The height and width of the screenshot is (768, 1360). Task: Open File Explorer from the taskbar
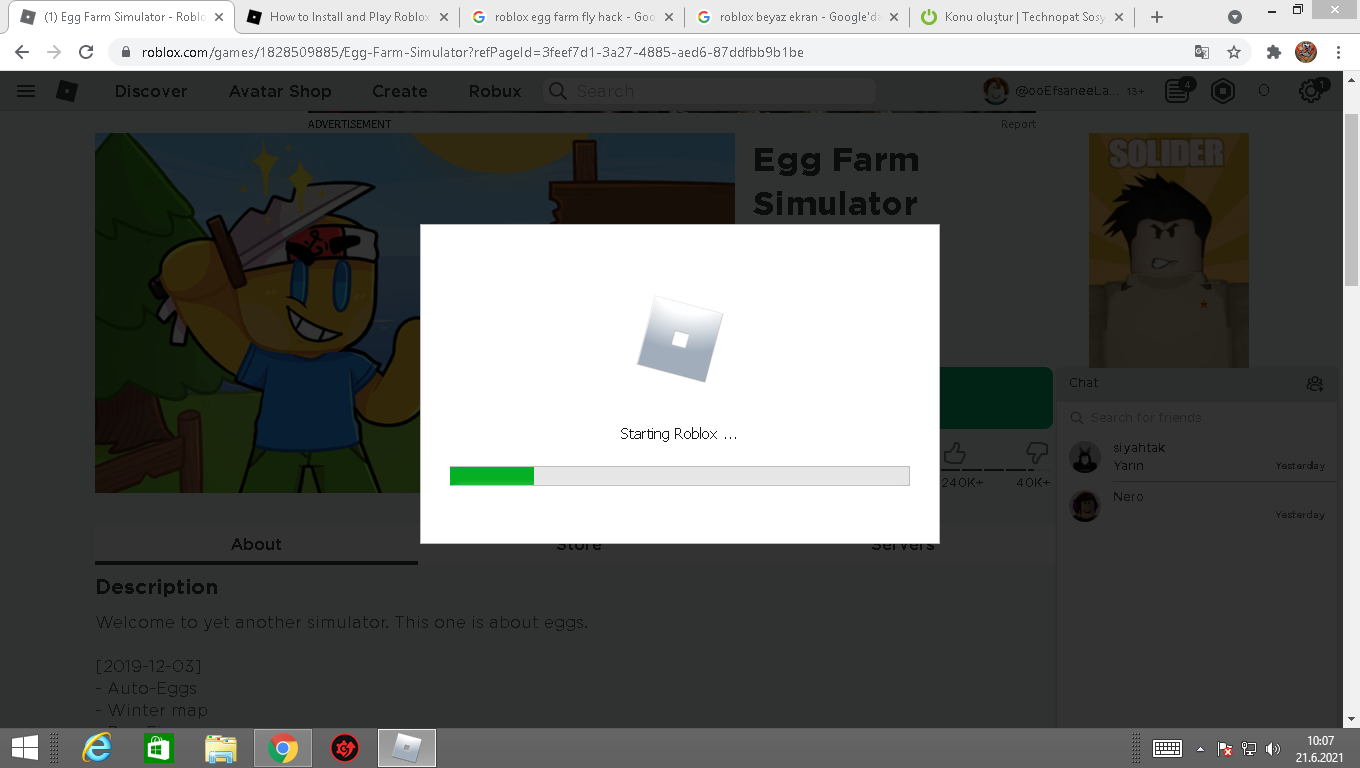221,748
